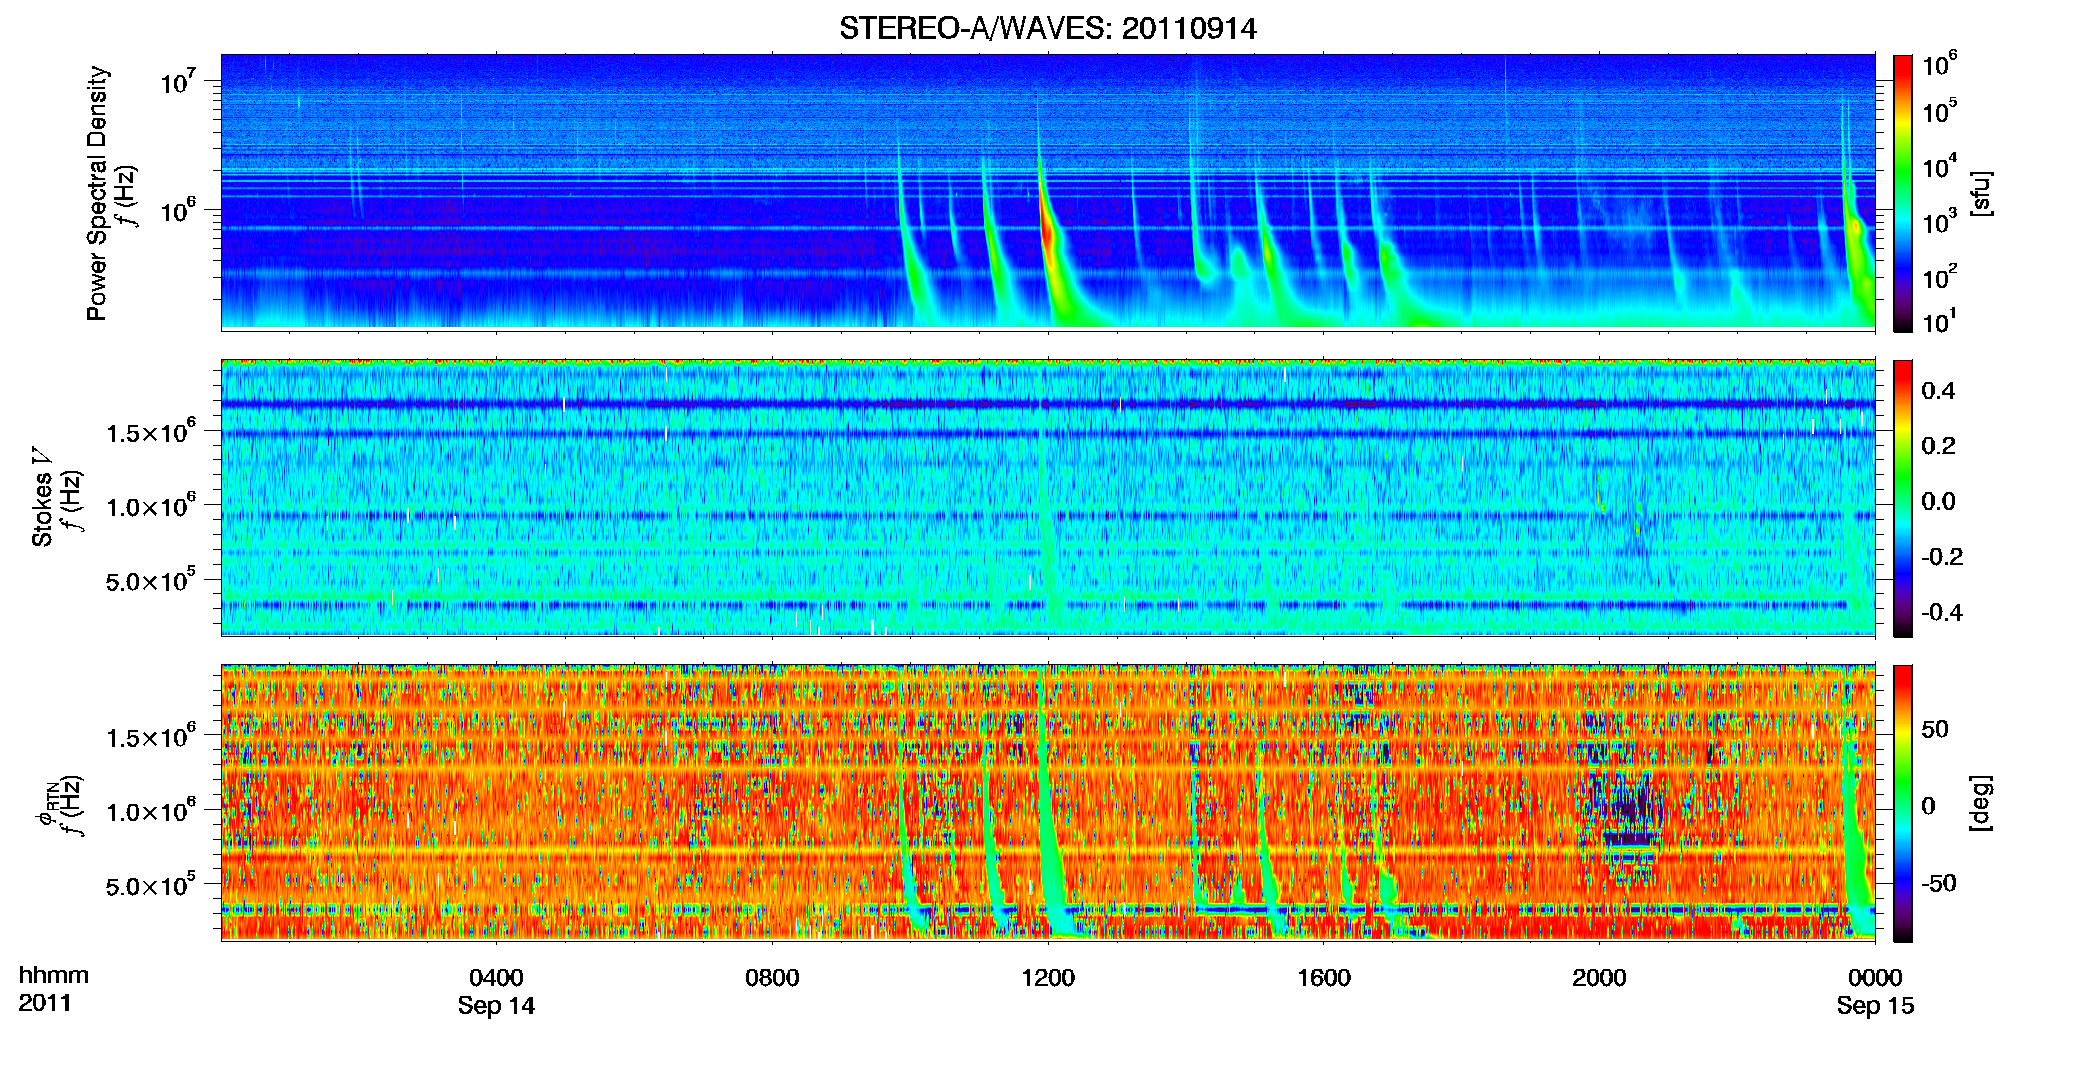2096x1080 pixels.
Task: Click the 0.4 Stokes colorbar value
Action: (1938, 390)
